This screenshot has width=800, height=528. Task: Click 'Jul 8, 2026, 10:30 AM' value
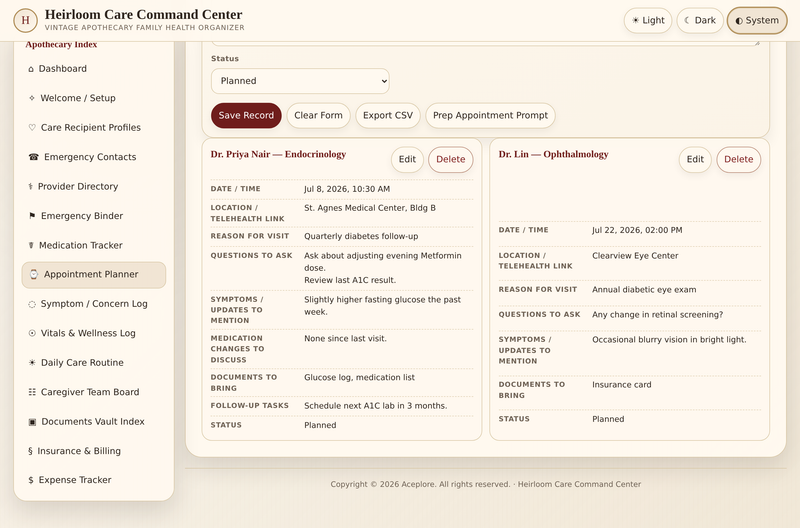(347, 189)
